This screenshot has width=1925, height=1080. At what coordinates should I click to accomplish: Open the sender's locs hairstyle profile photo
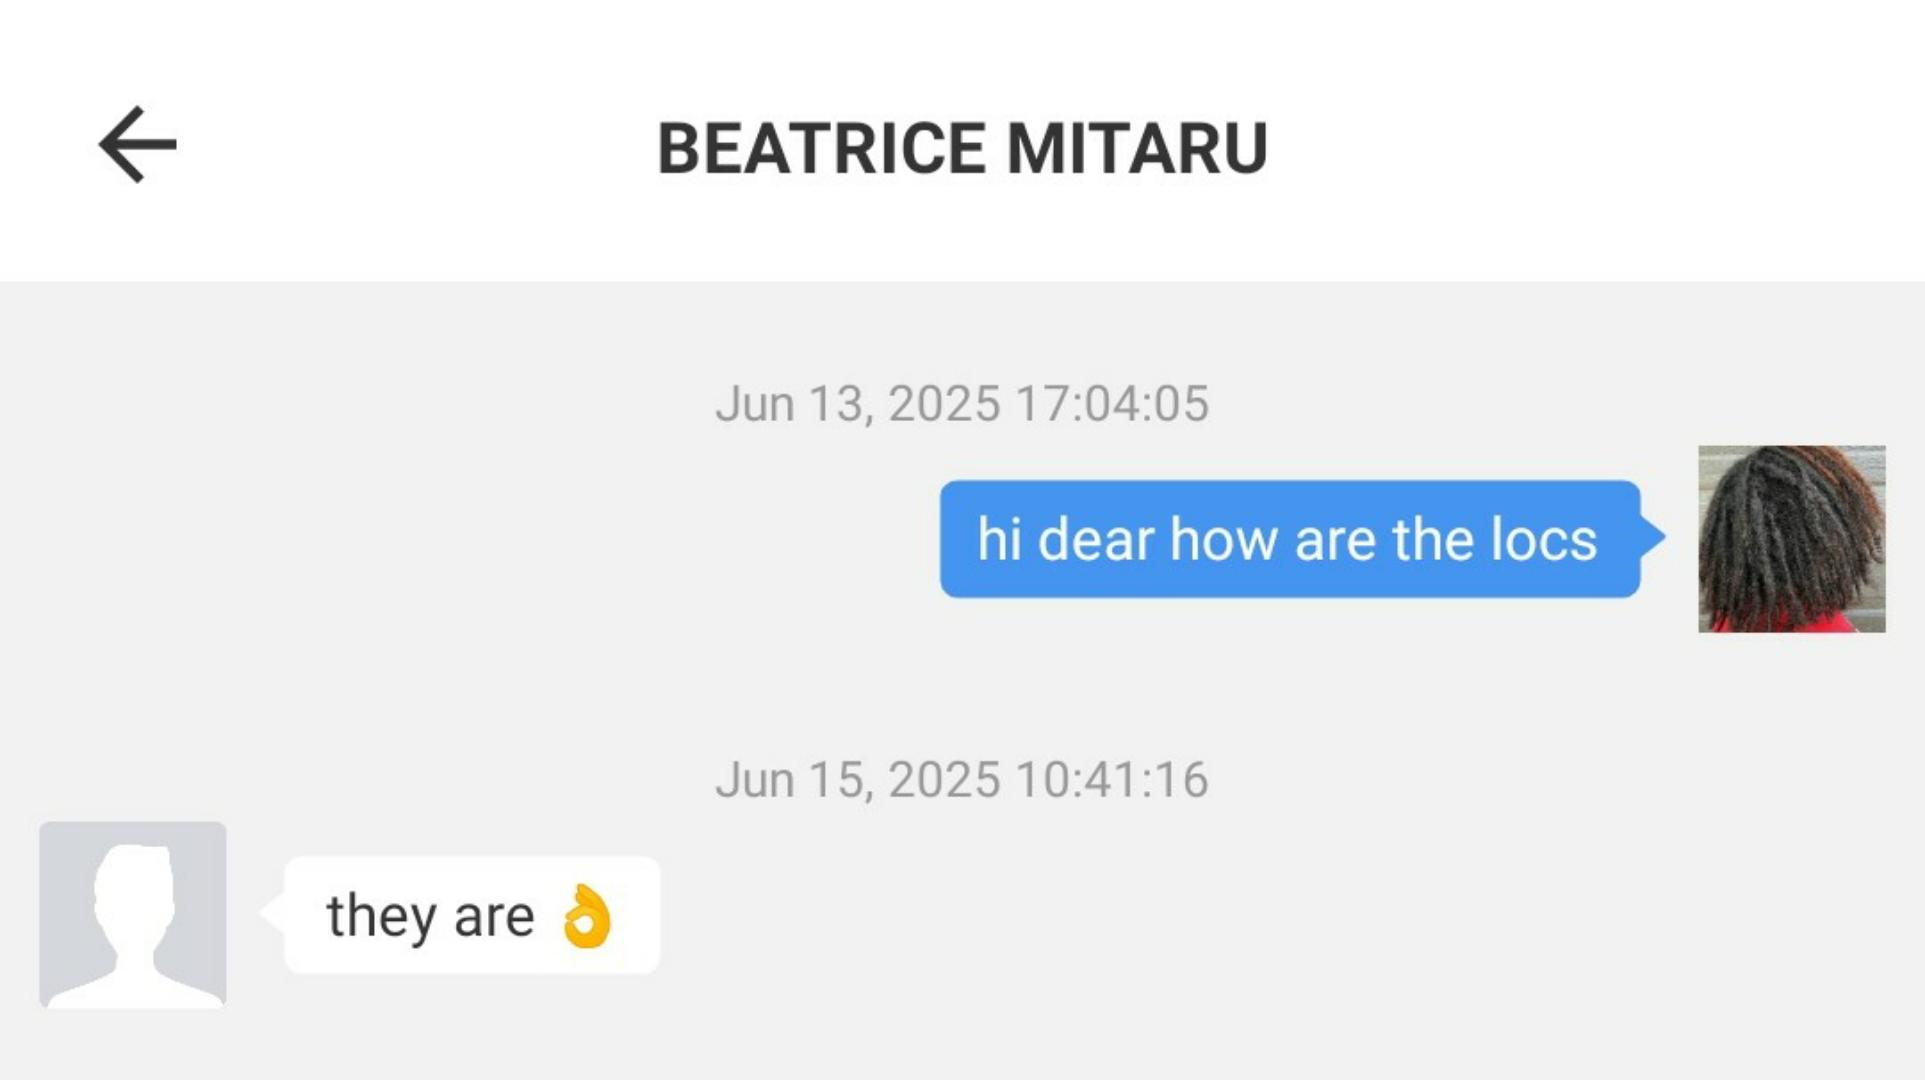[x=1792, y=539]
